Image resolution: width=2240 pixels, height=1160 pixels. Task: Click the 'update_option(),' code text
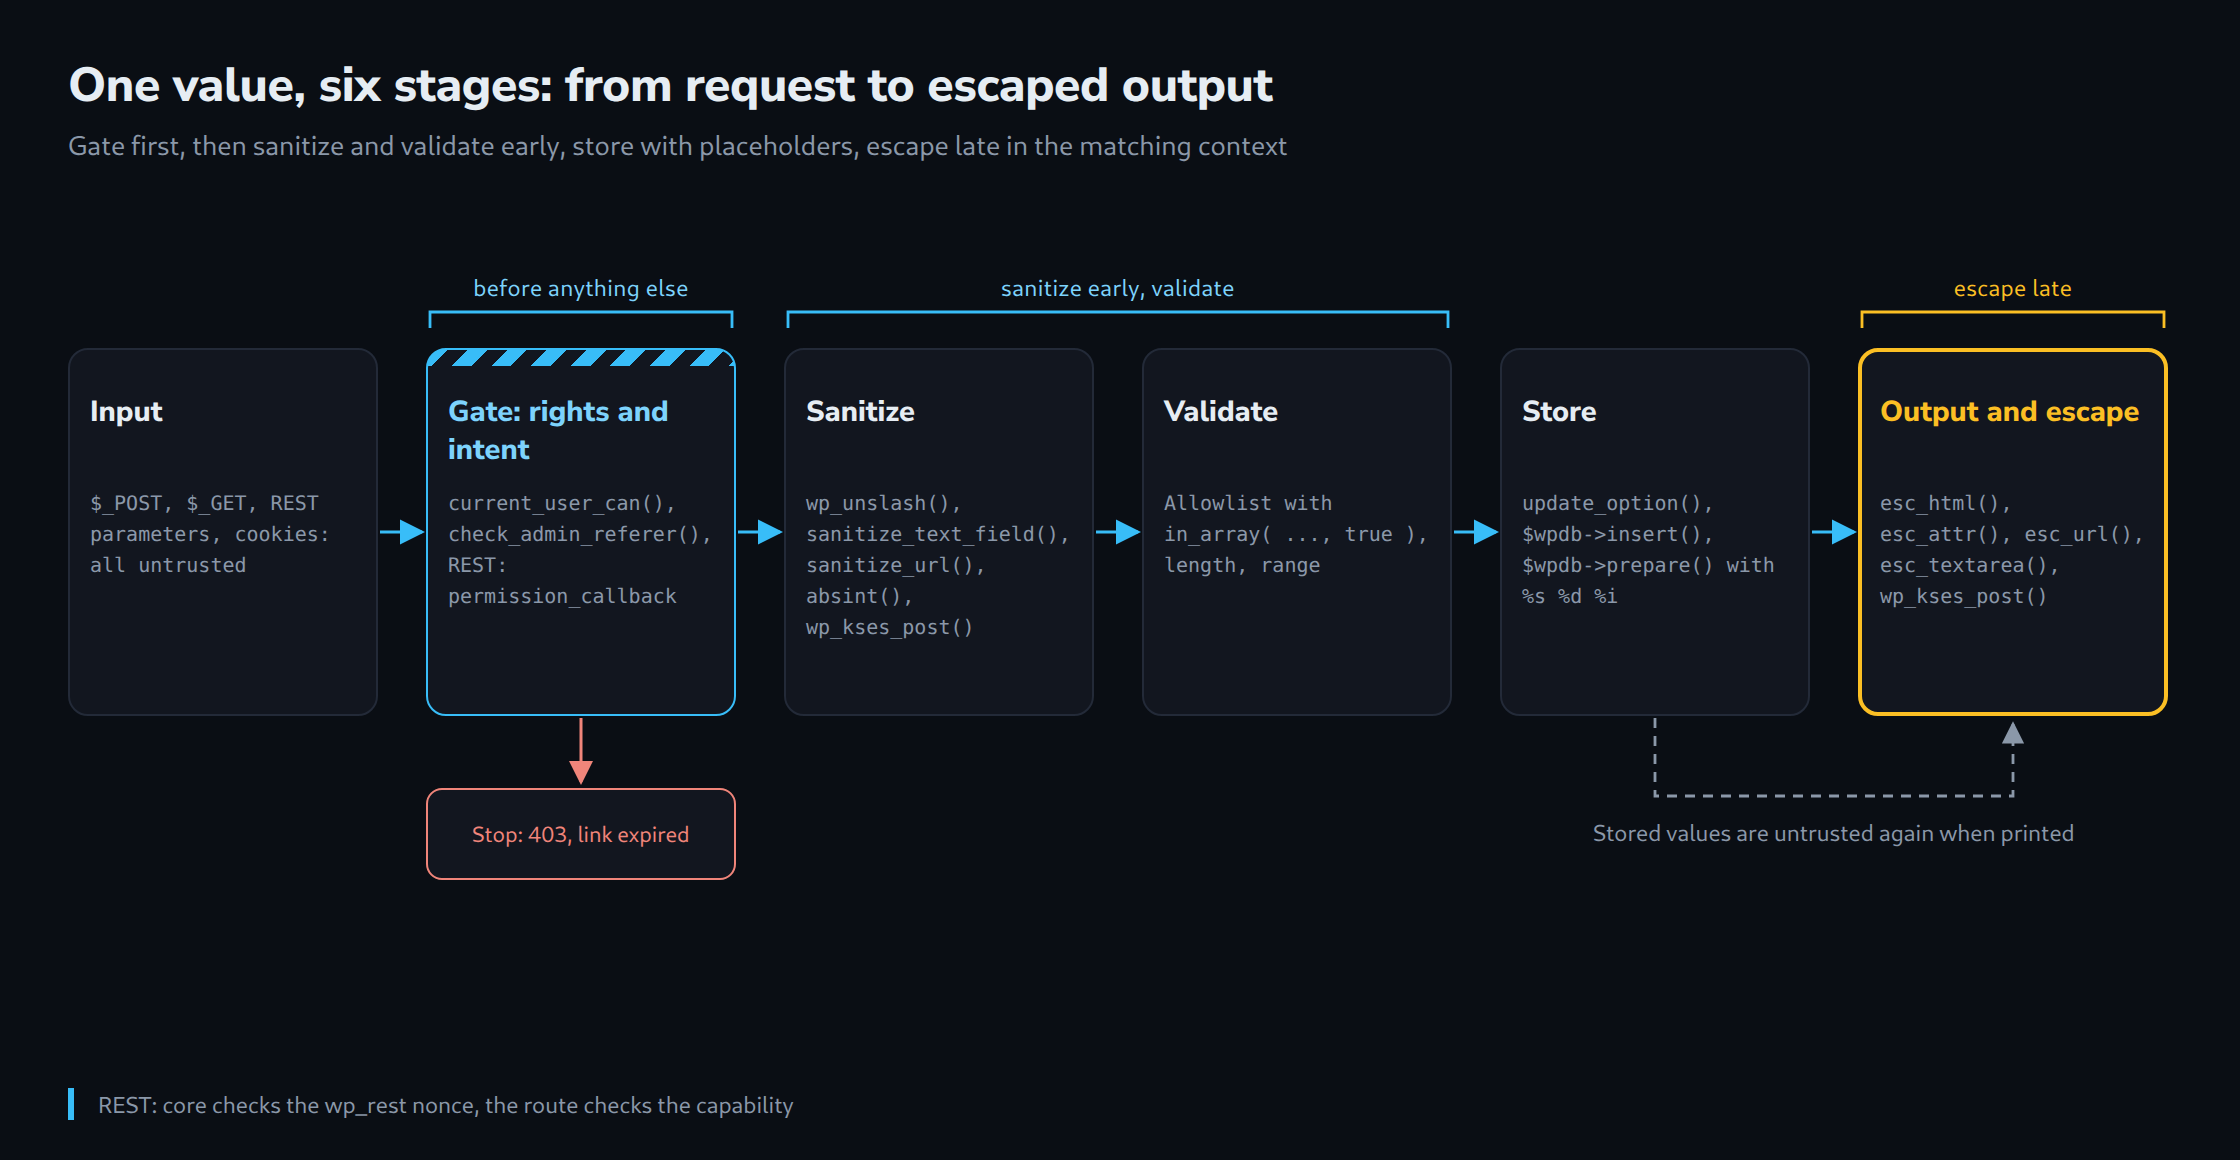(x=1618, y=503)
